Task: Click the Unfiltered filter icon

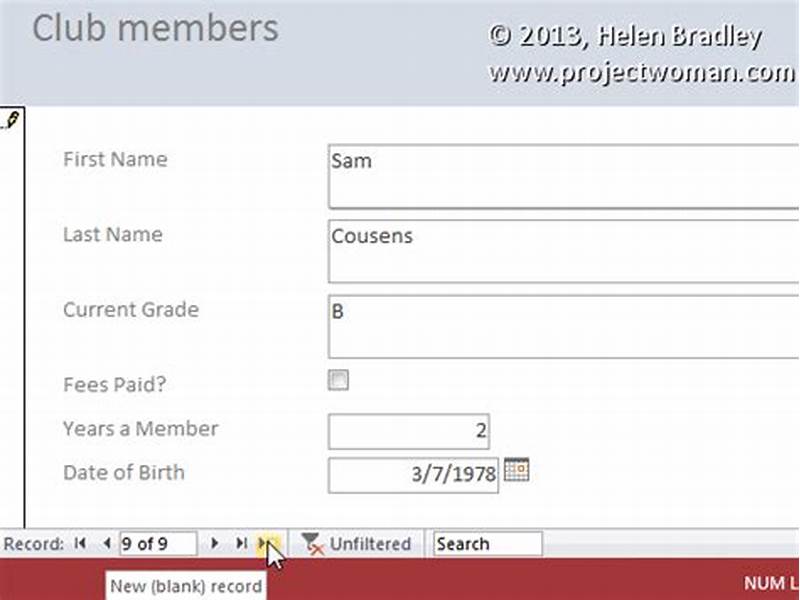Action: tap(310, 543)
